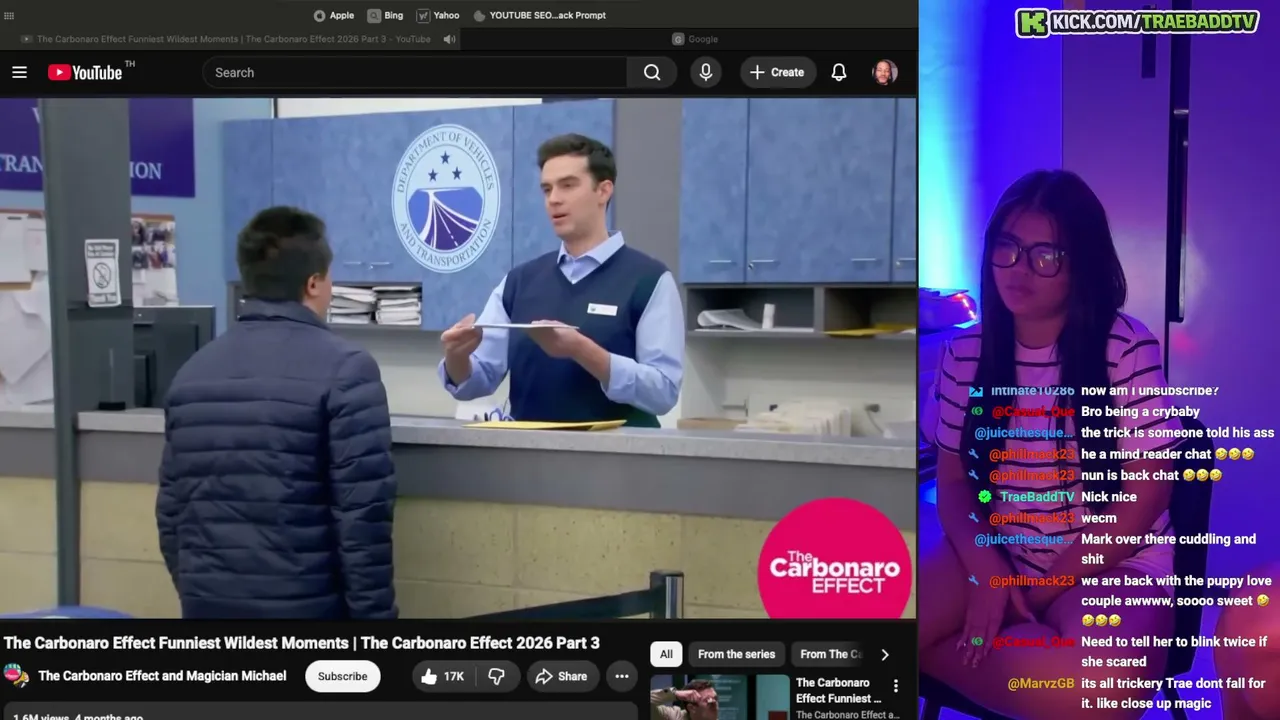Open the Bing bookmark favicon
Screen dimensions: 1280x720
click(x=374, y=15)
